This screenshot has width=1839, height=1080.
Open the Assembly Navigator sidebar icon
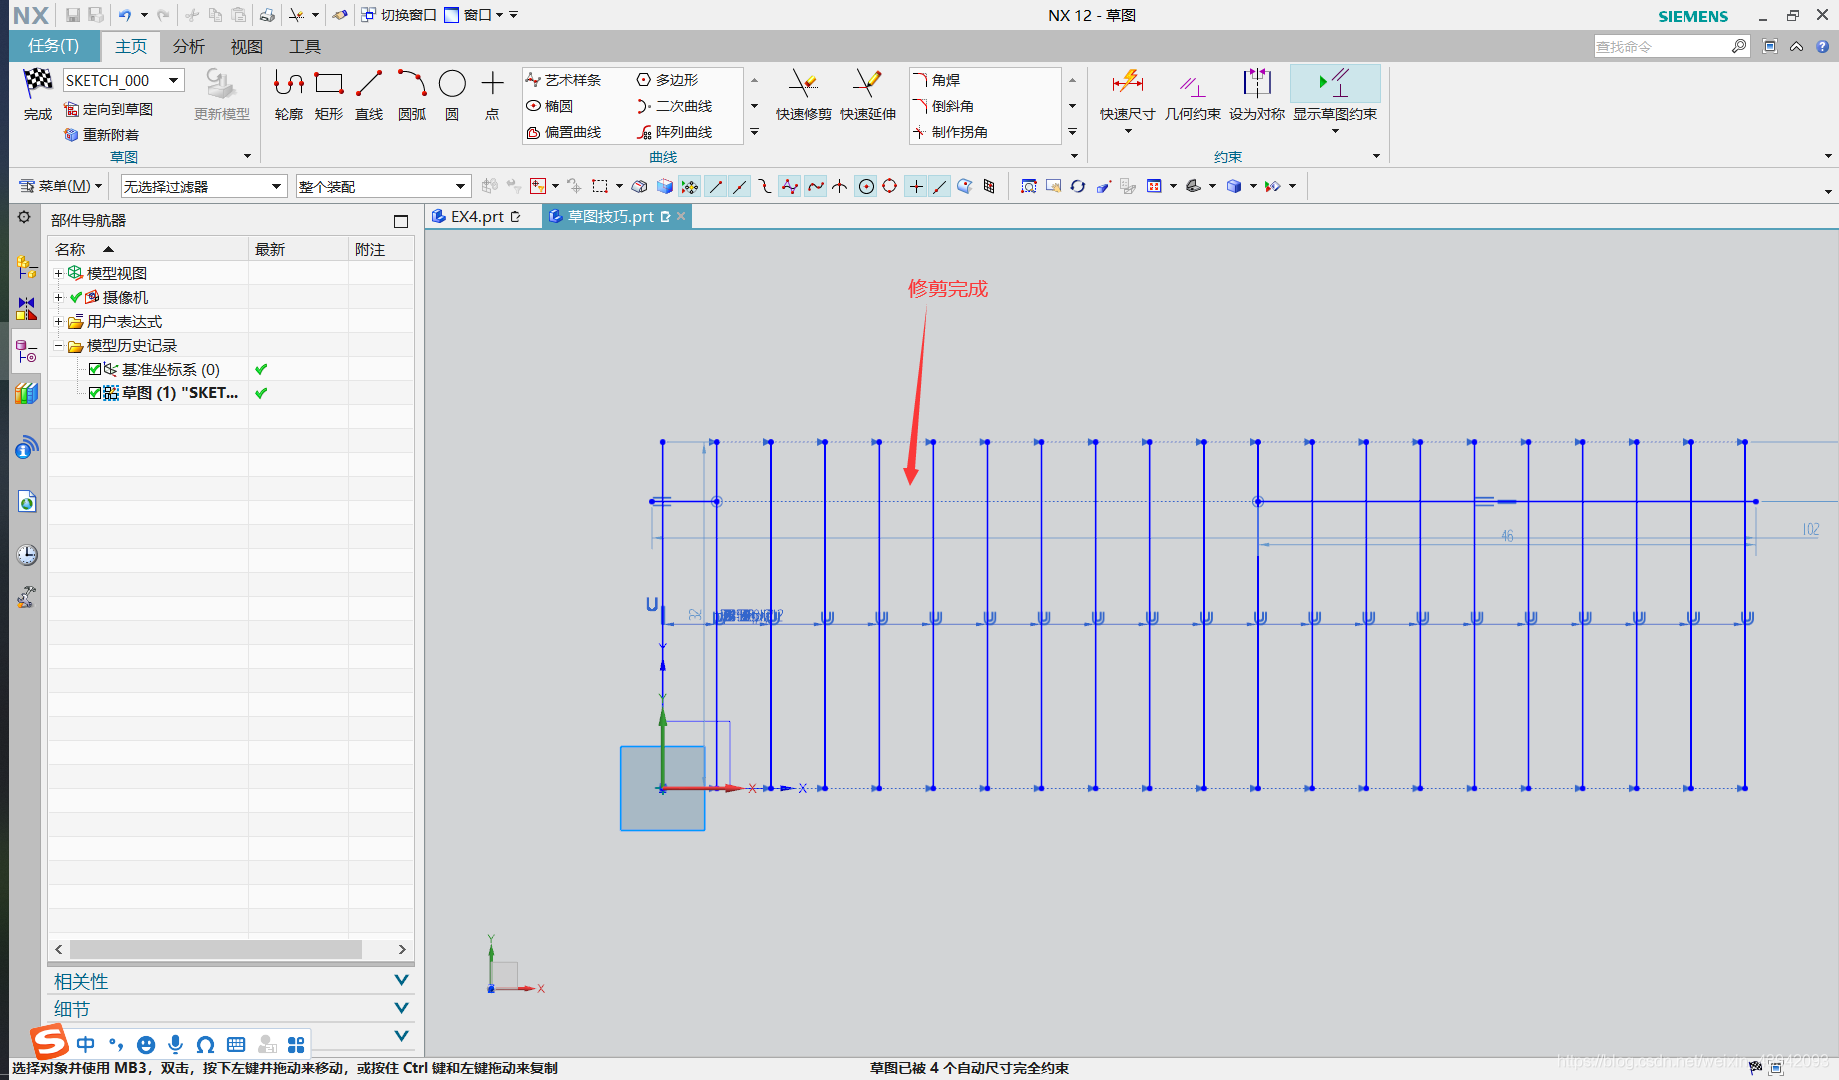(27, 267)
